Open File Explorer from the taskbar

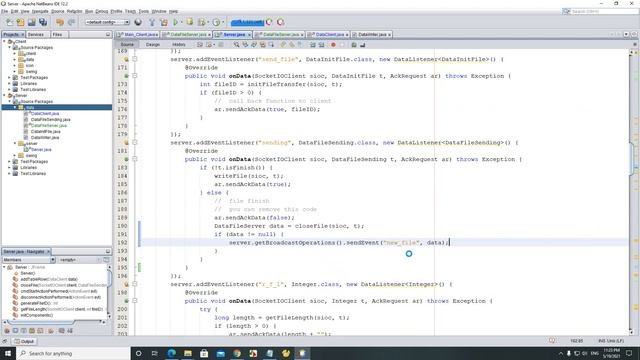click(188, 353)
